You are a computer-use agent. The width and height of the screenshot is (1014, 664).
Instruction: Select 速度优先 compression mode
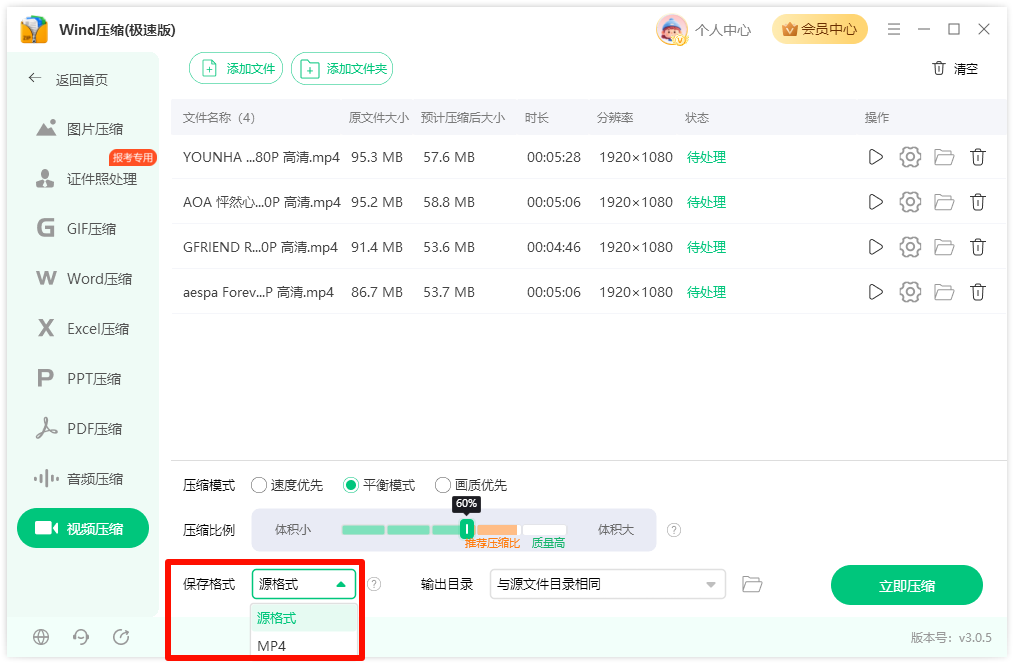287,485
